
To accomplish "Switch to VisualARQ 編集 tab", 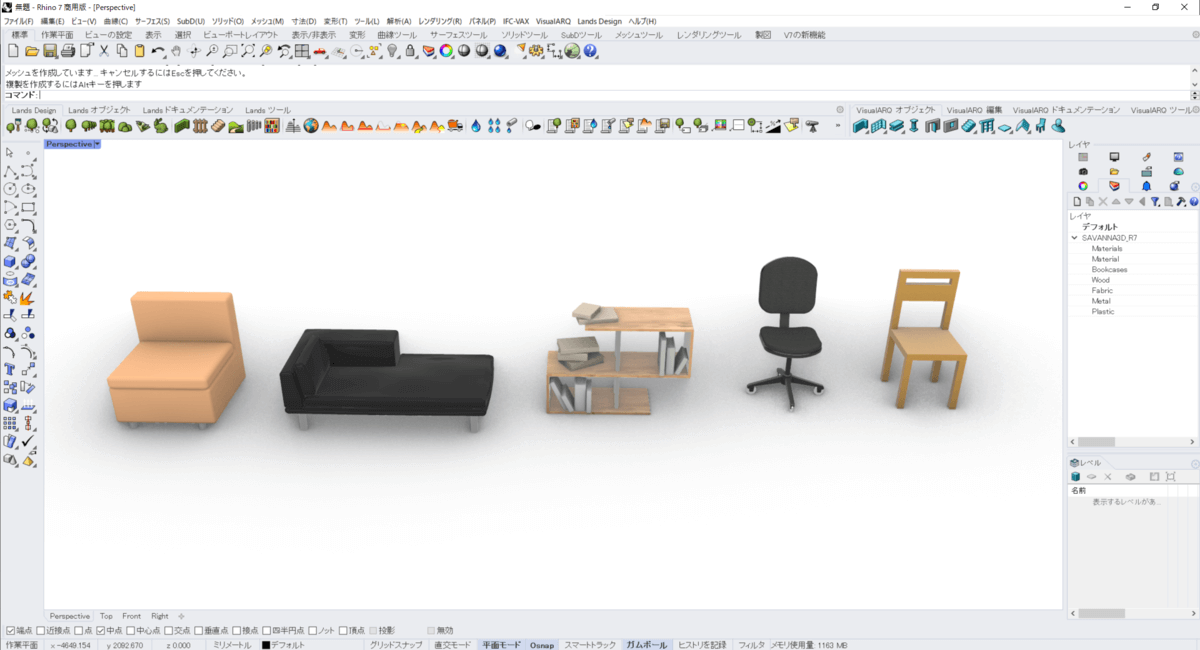I will pyautogui.click(x=974, y=110).
